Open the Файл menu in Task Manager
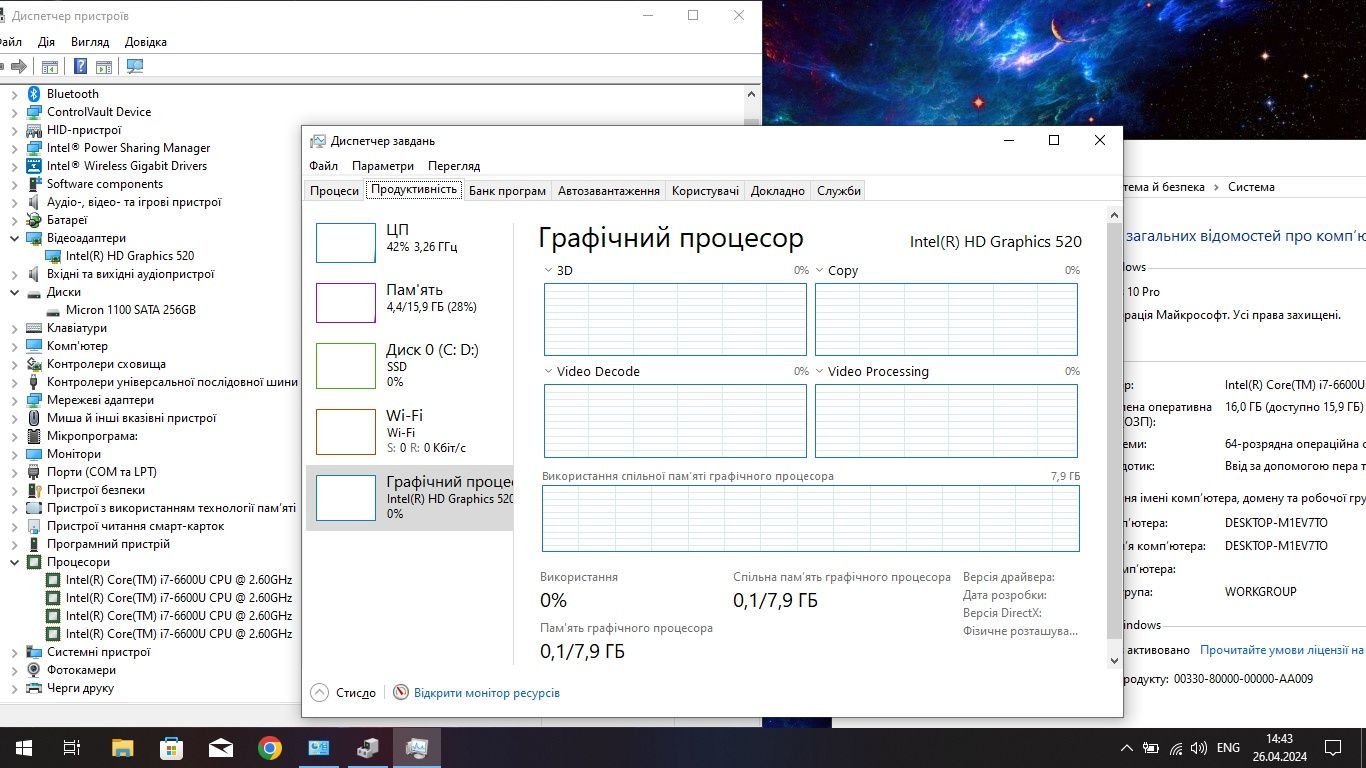 point(323,166)
